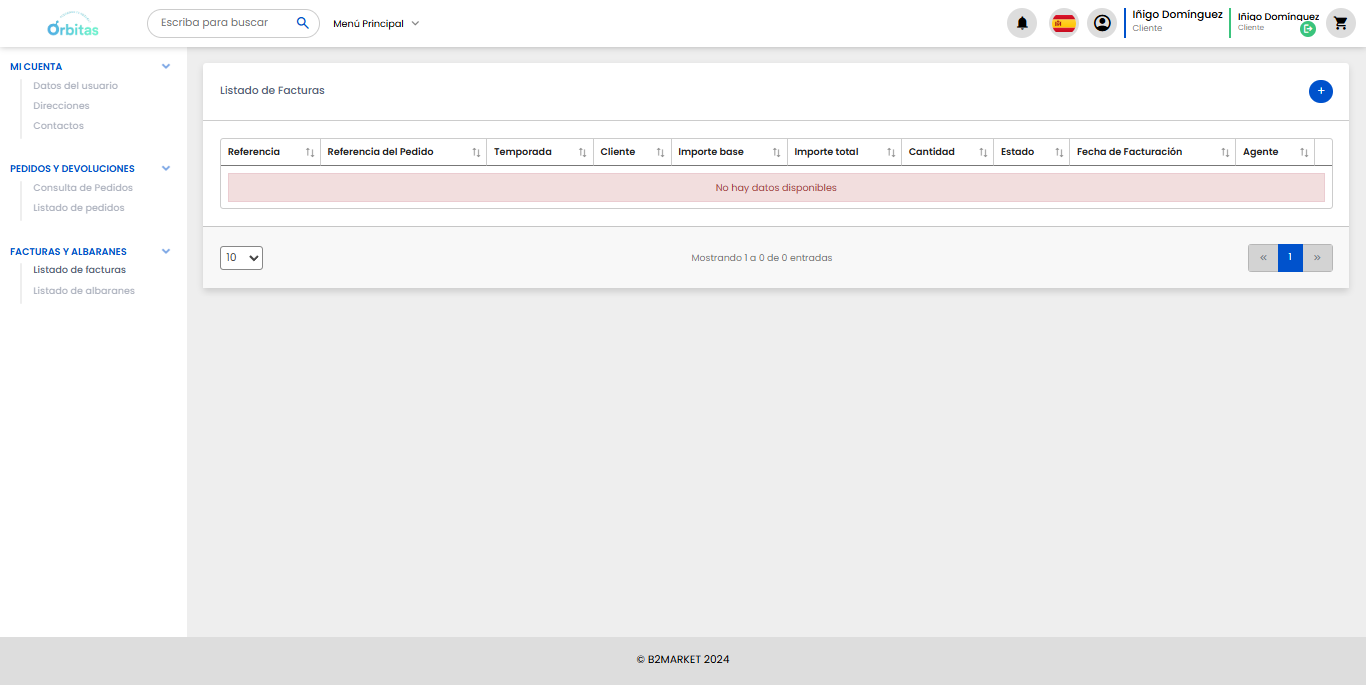Collapse the MI CUENTA section
Viewport: 1366px width, 685px height.
click(166, 67)
